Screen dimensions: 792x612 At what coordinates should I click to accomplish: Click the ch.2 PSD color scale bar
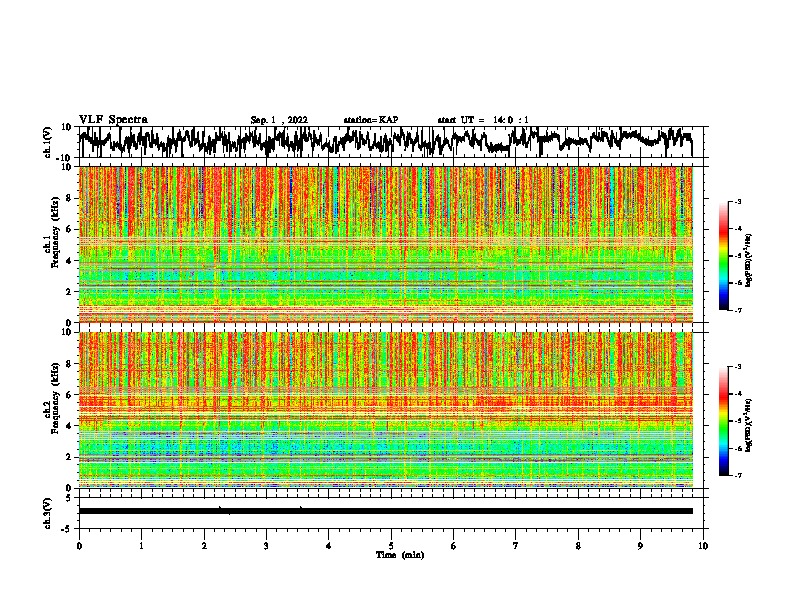pyautogui.click(x=723, y=421)
